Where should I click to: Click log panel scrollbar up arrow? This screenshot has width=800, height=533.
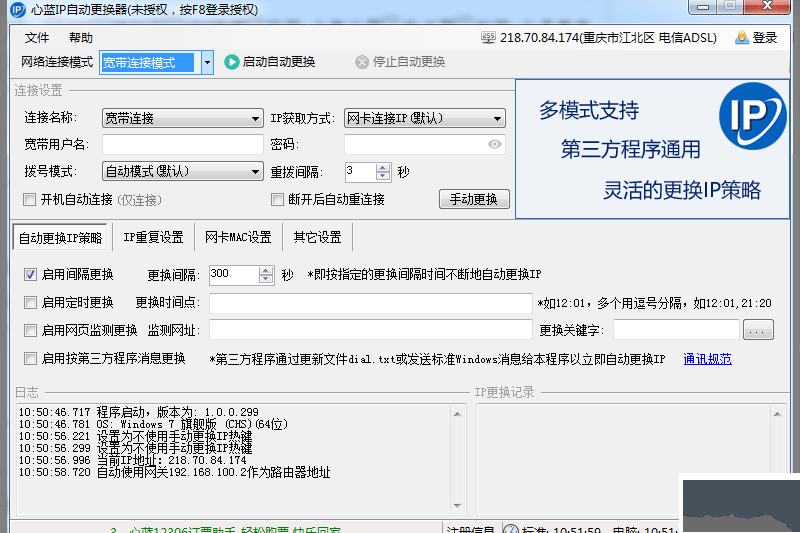457,414
